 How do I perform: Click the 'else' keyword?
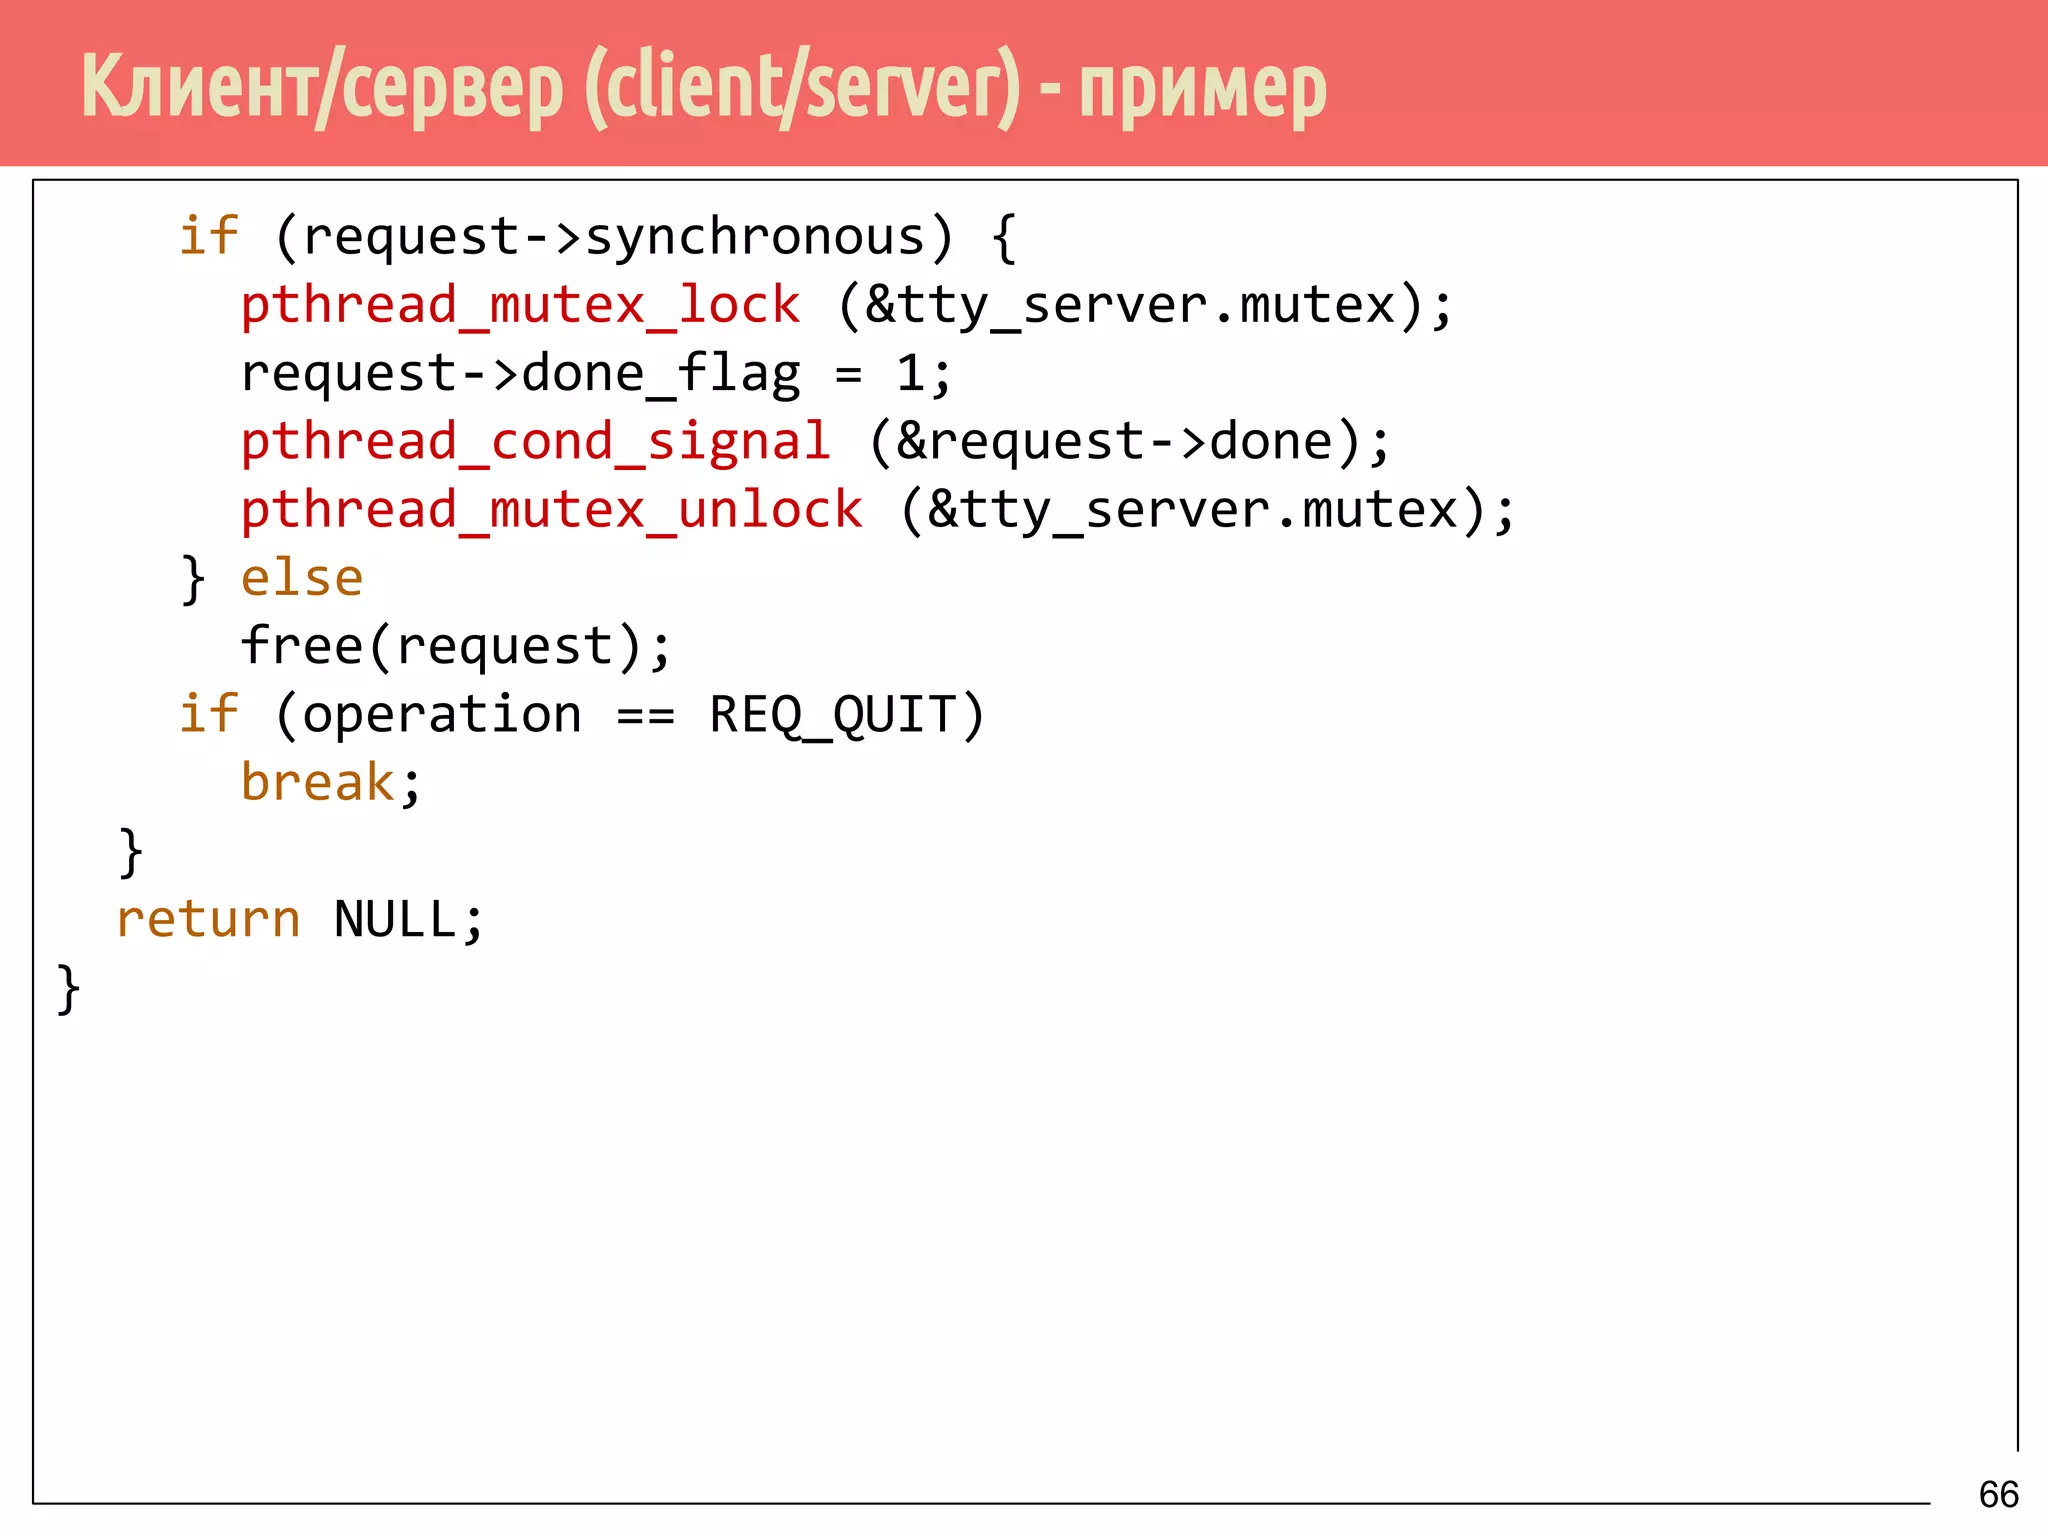pos(302,579)
